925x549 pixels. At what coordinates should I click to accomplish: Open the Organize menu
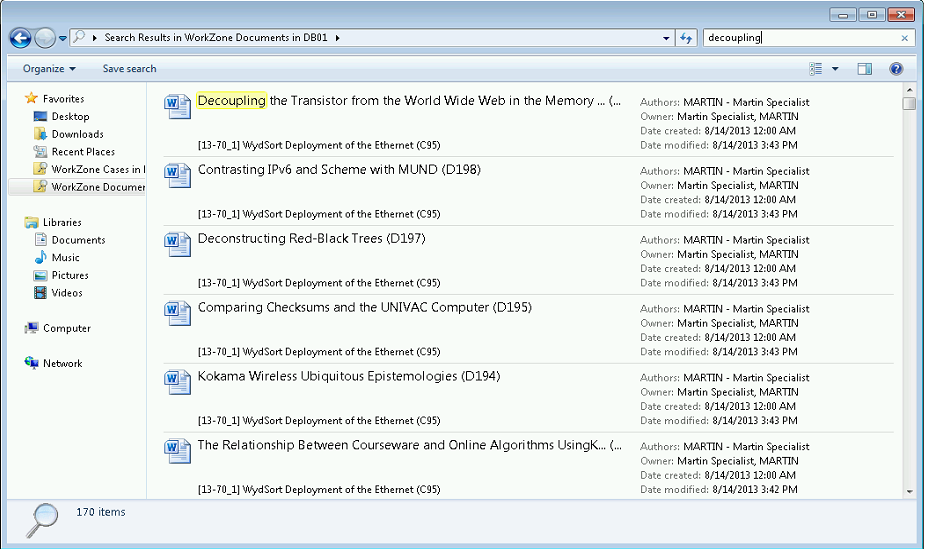(x=49, y=69)
